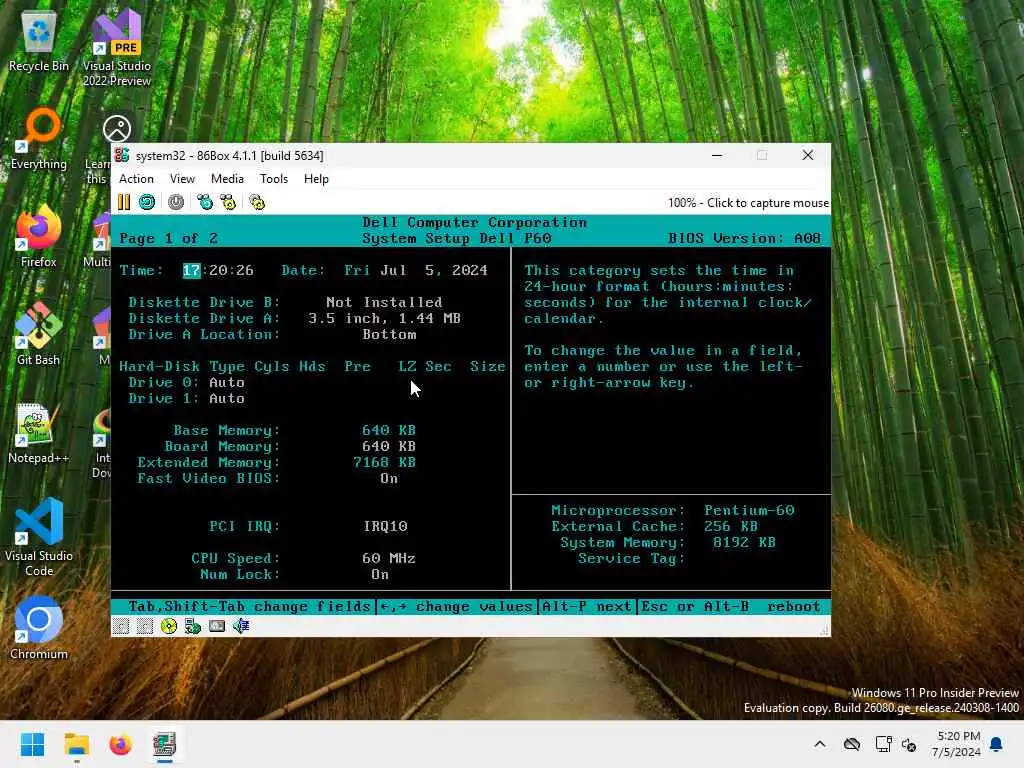Click the Date value Fri Jul 5, 2024
This screenshot has height=768, width=1024.
coord(416,270)
